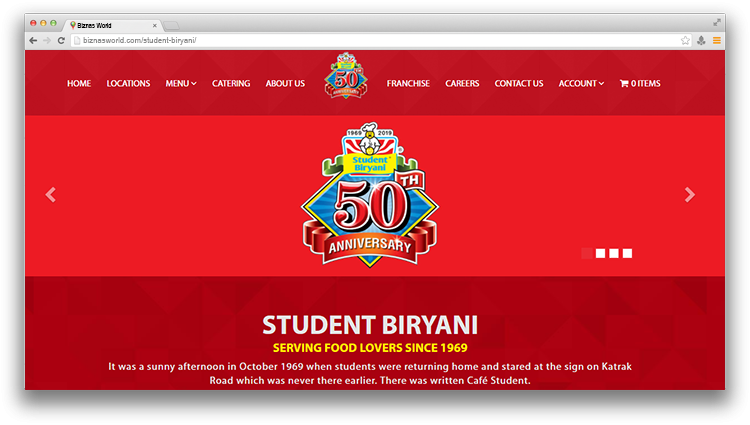Click the Contact Us link

coord(519,84)
